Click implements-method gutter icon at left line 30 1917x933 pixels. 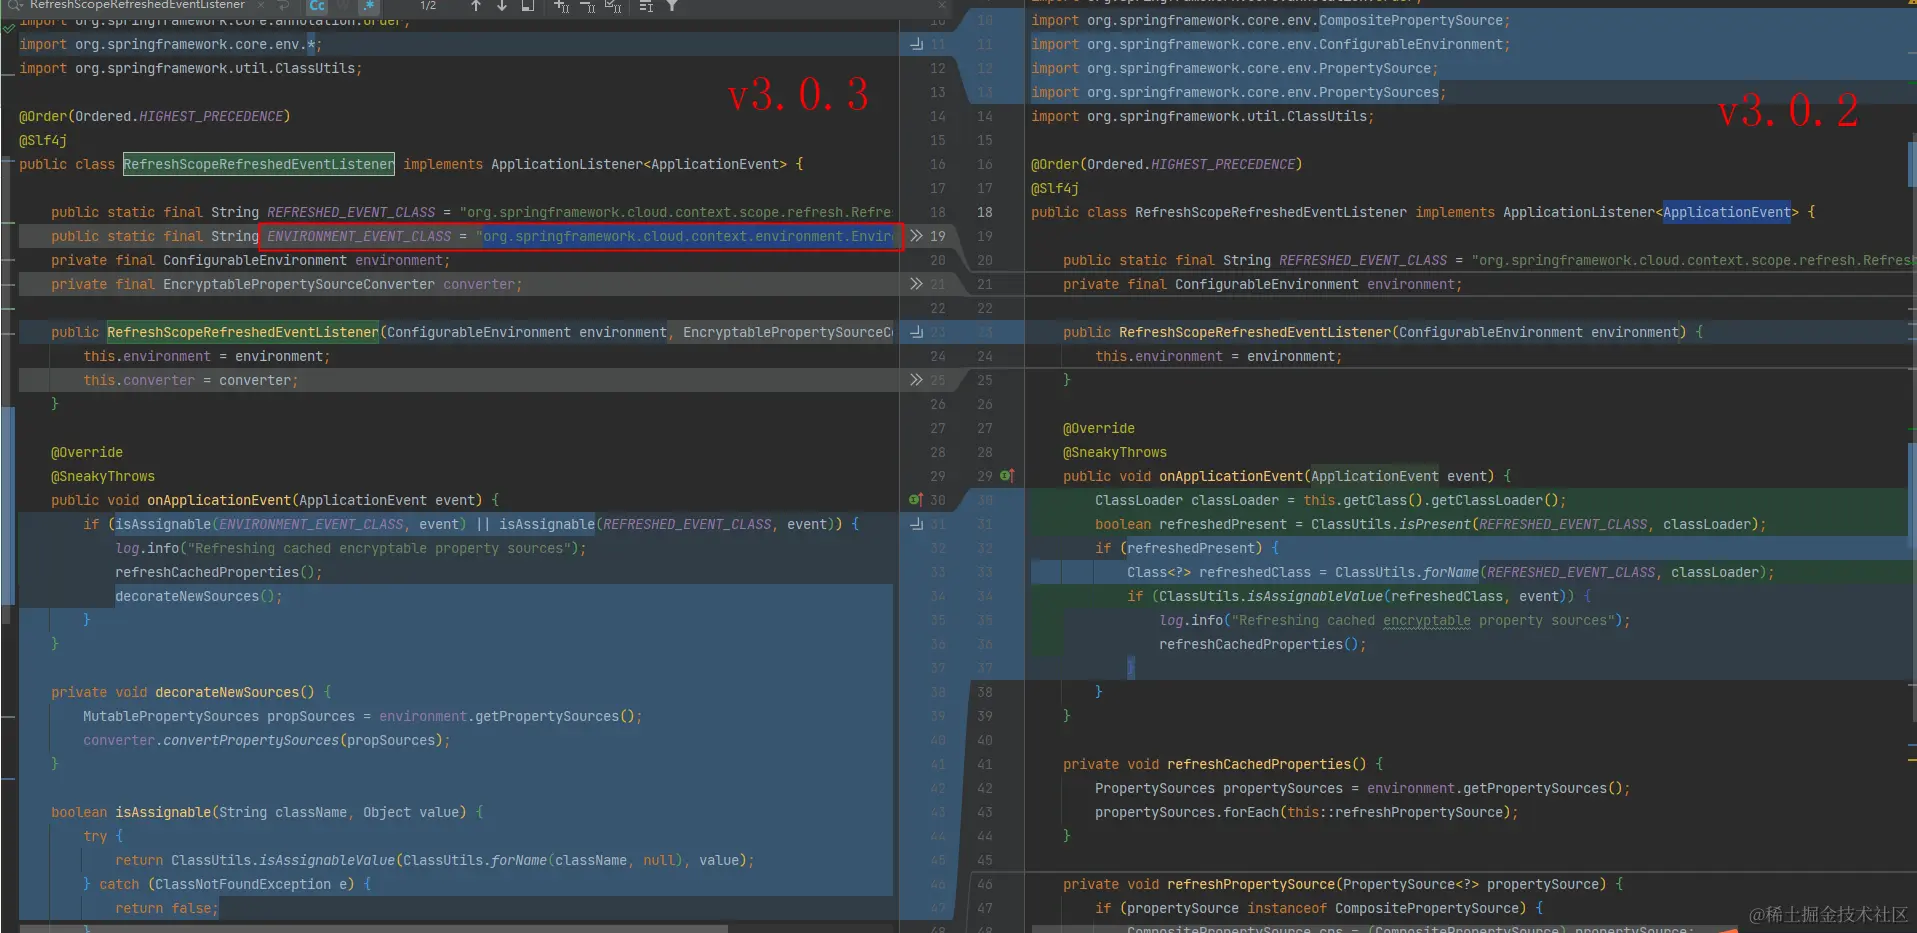[x=915, y=500]
